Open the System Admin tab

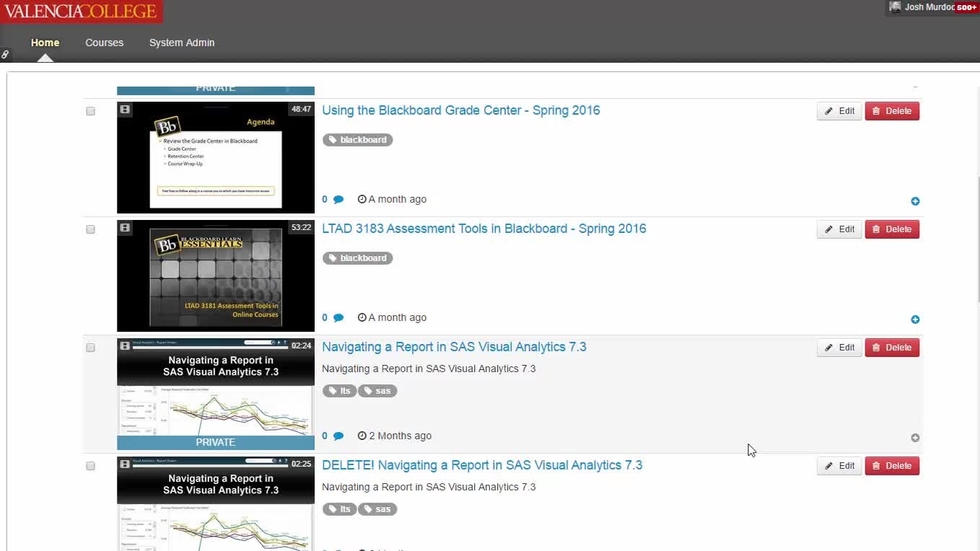[182, 42]
